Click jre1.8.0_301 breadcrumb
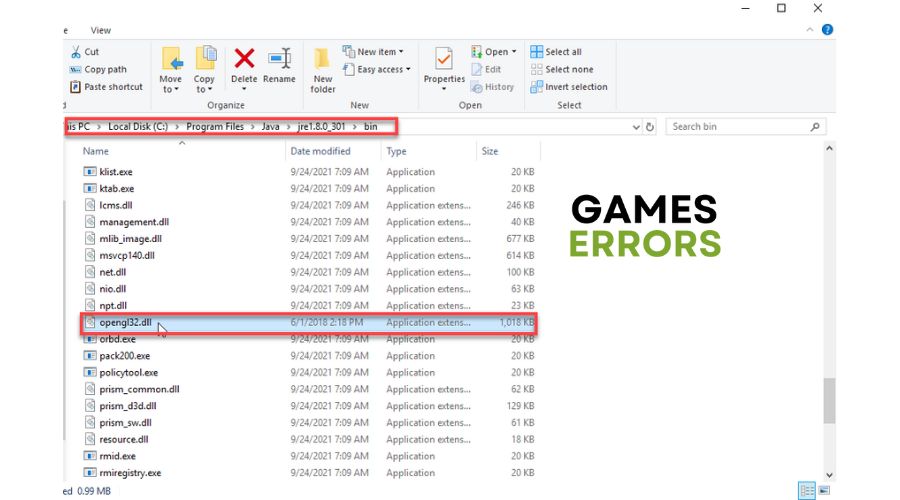Image resolution: width=900 pixels, height=500 pixels. point(321,126)
